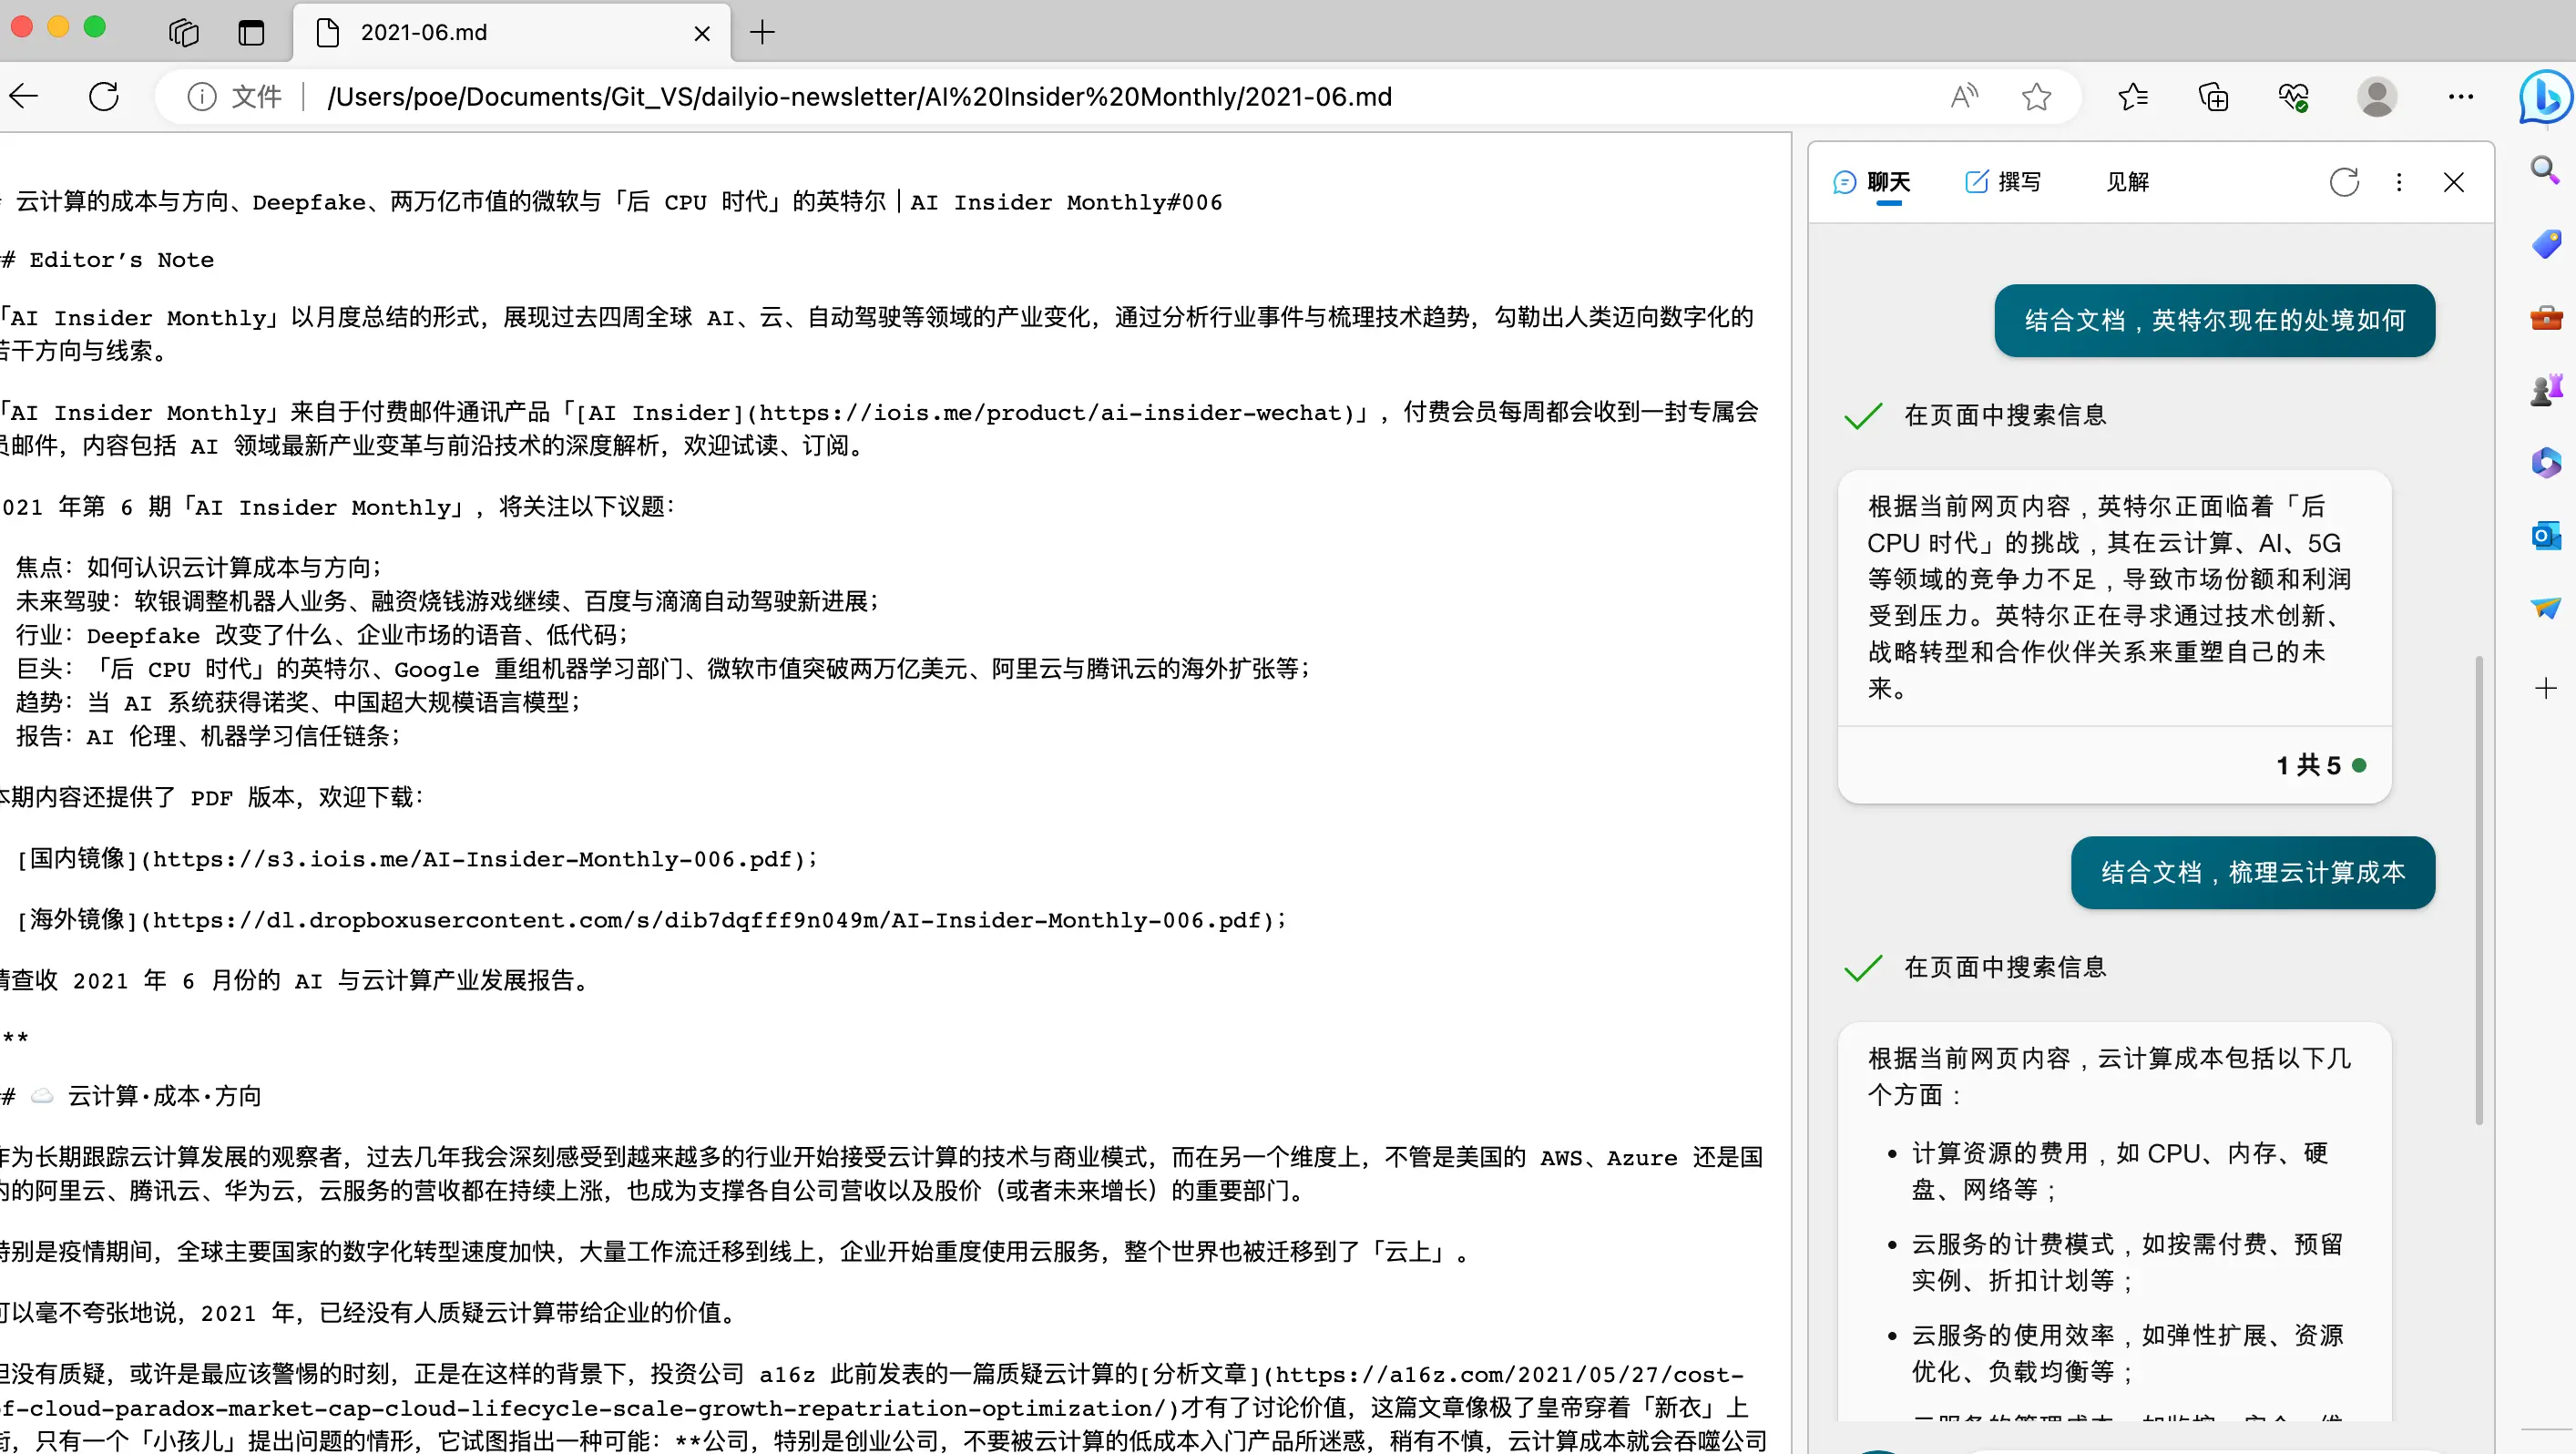
Task: Click the document title line with AI Insider Monthly#006
Action: (x=612, y=202)
